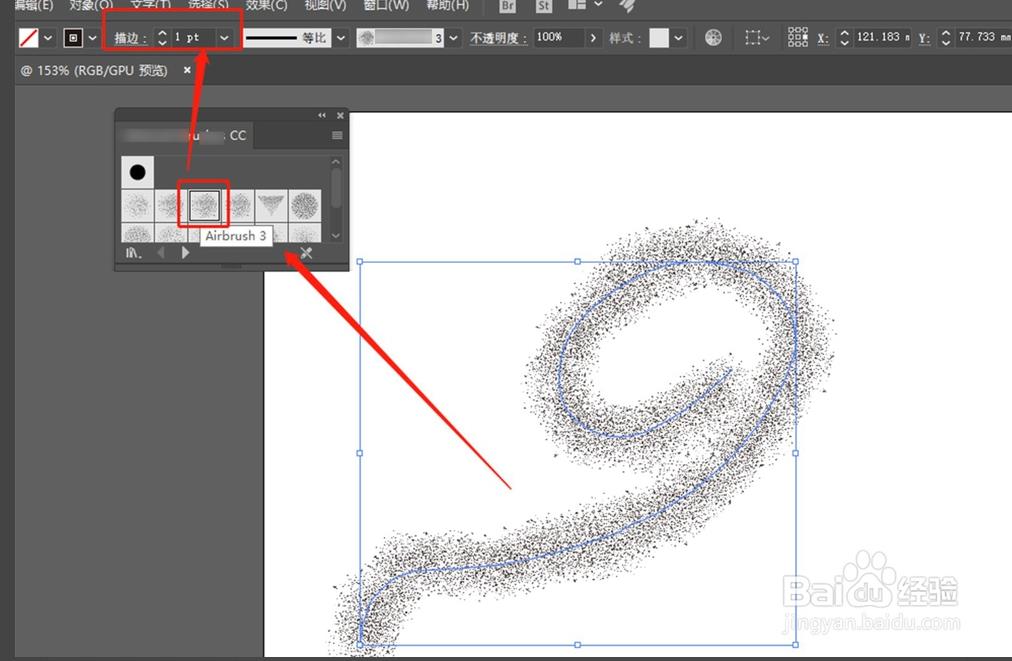Image resolution: width=1012 pixels, height=661 pixels.
Task: Click brush panel scroll up arrow
Action: (x=336, y=161)
